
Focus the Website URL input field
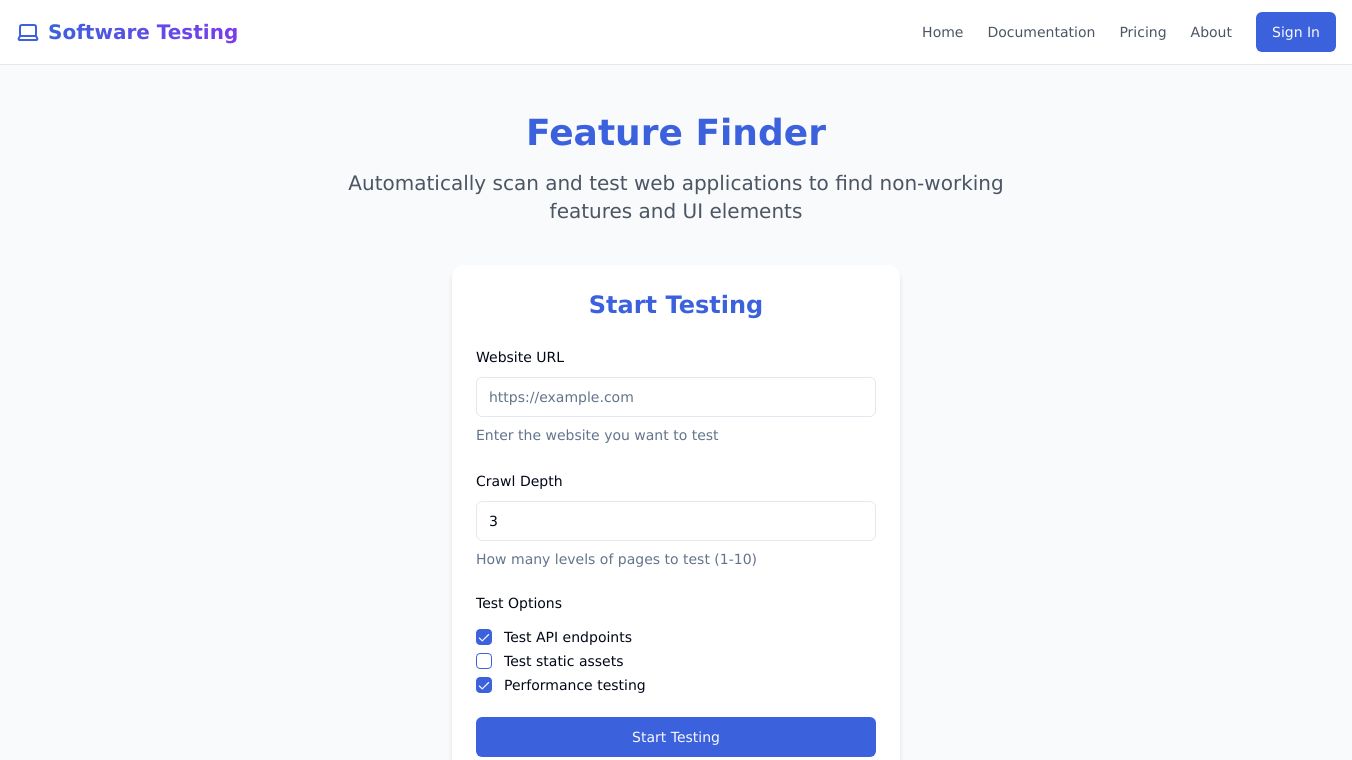676,397
